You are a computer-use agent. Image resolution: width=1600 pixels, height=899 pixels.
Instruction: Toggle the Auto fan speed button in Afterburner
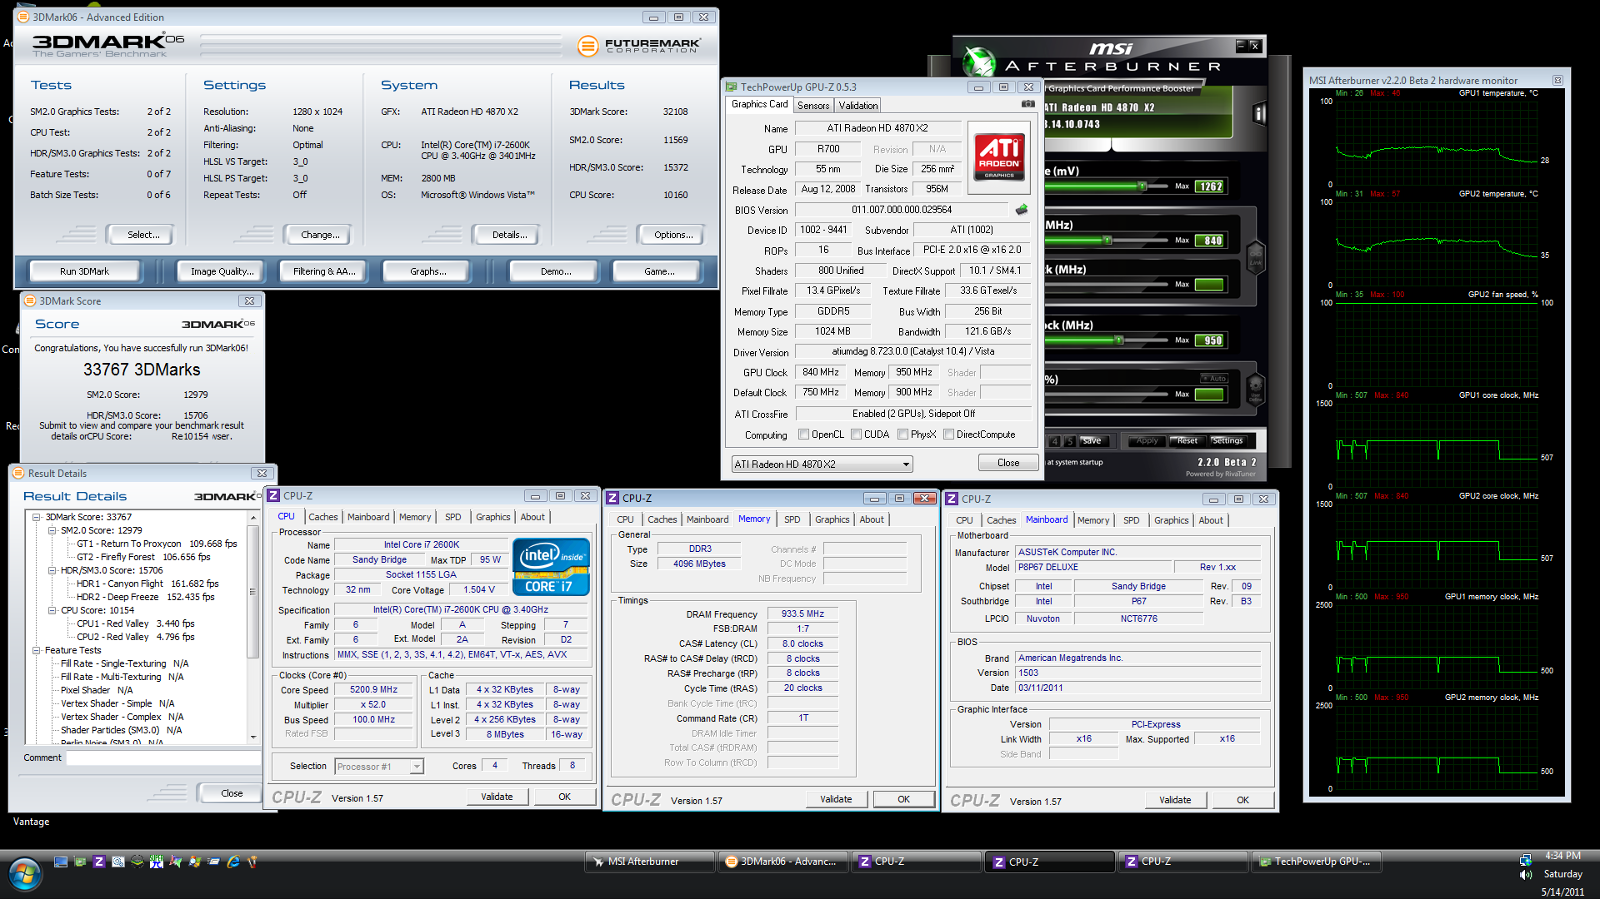(1214, 378)
